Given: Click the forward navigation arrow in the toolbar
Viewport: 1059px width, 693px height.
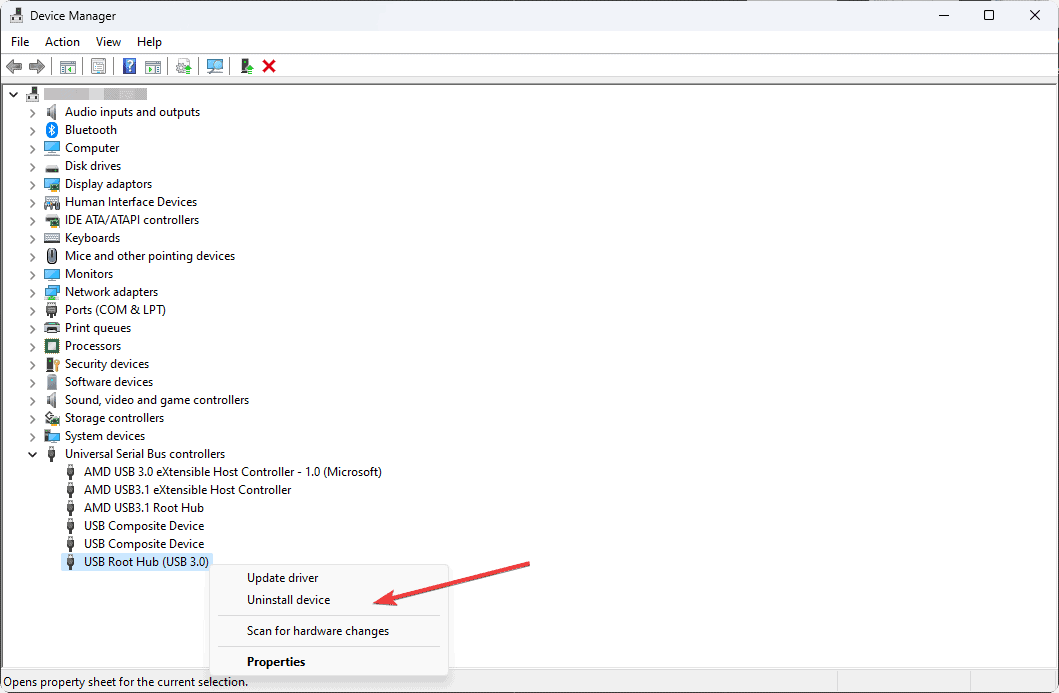Looking at the screenshot, I should pos(37,66).
